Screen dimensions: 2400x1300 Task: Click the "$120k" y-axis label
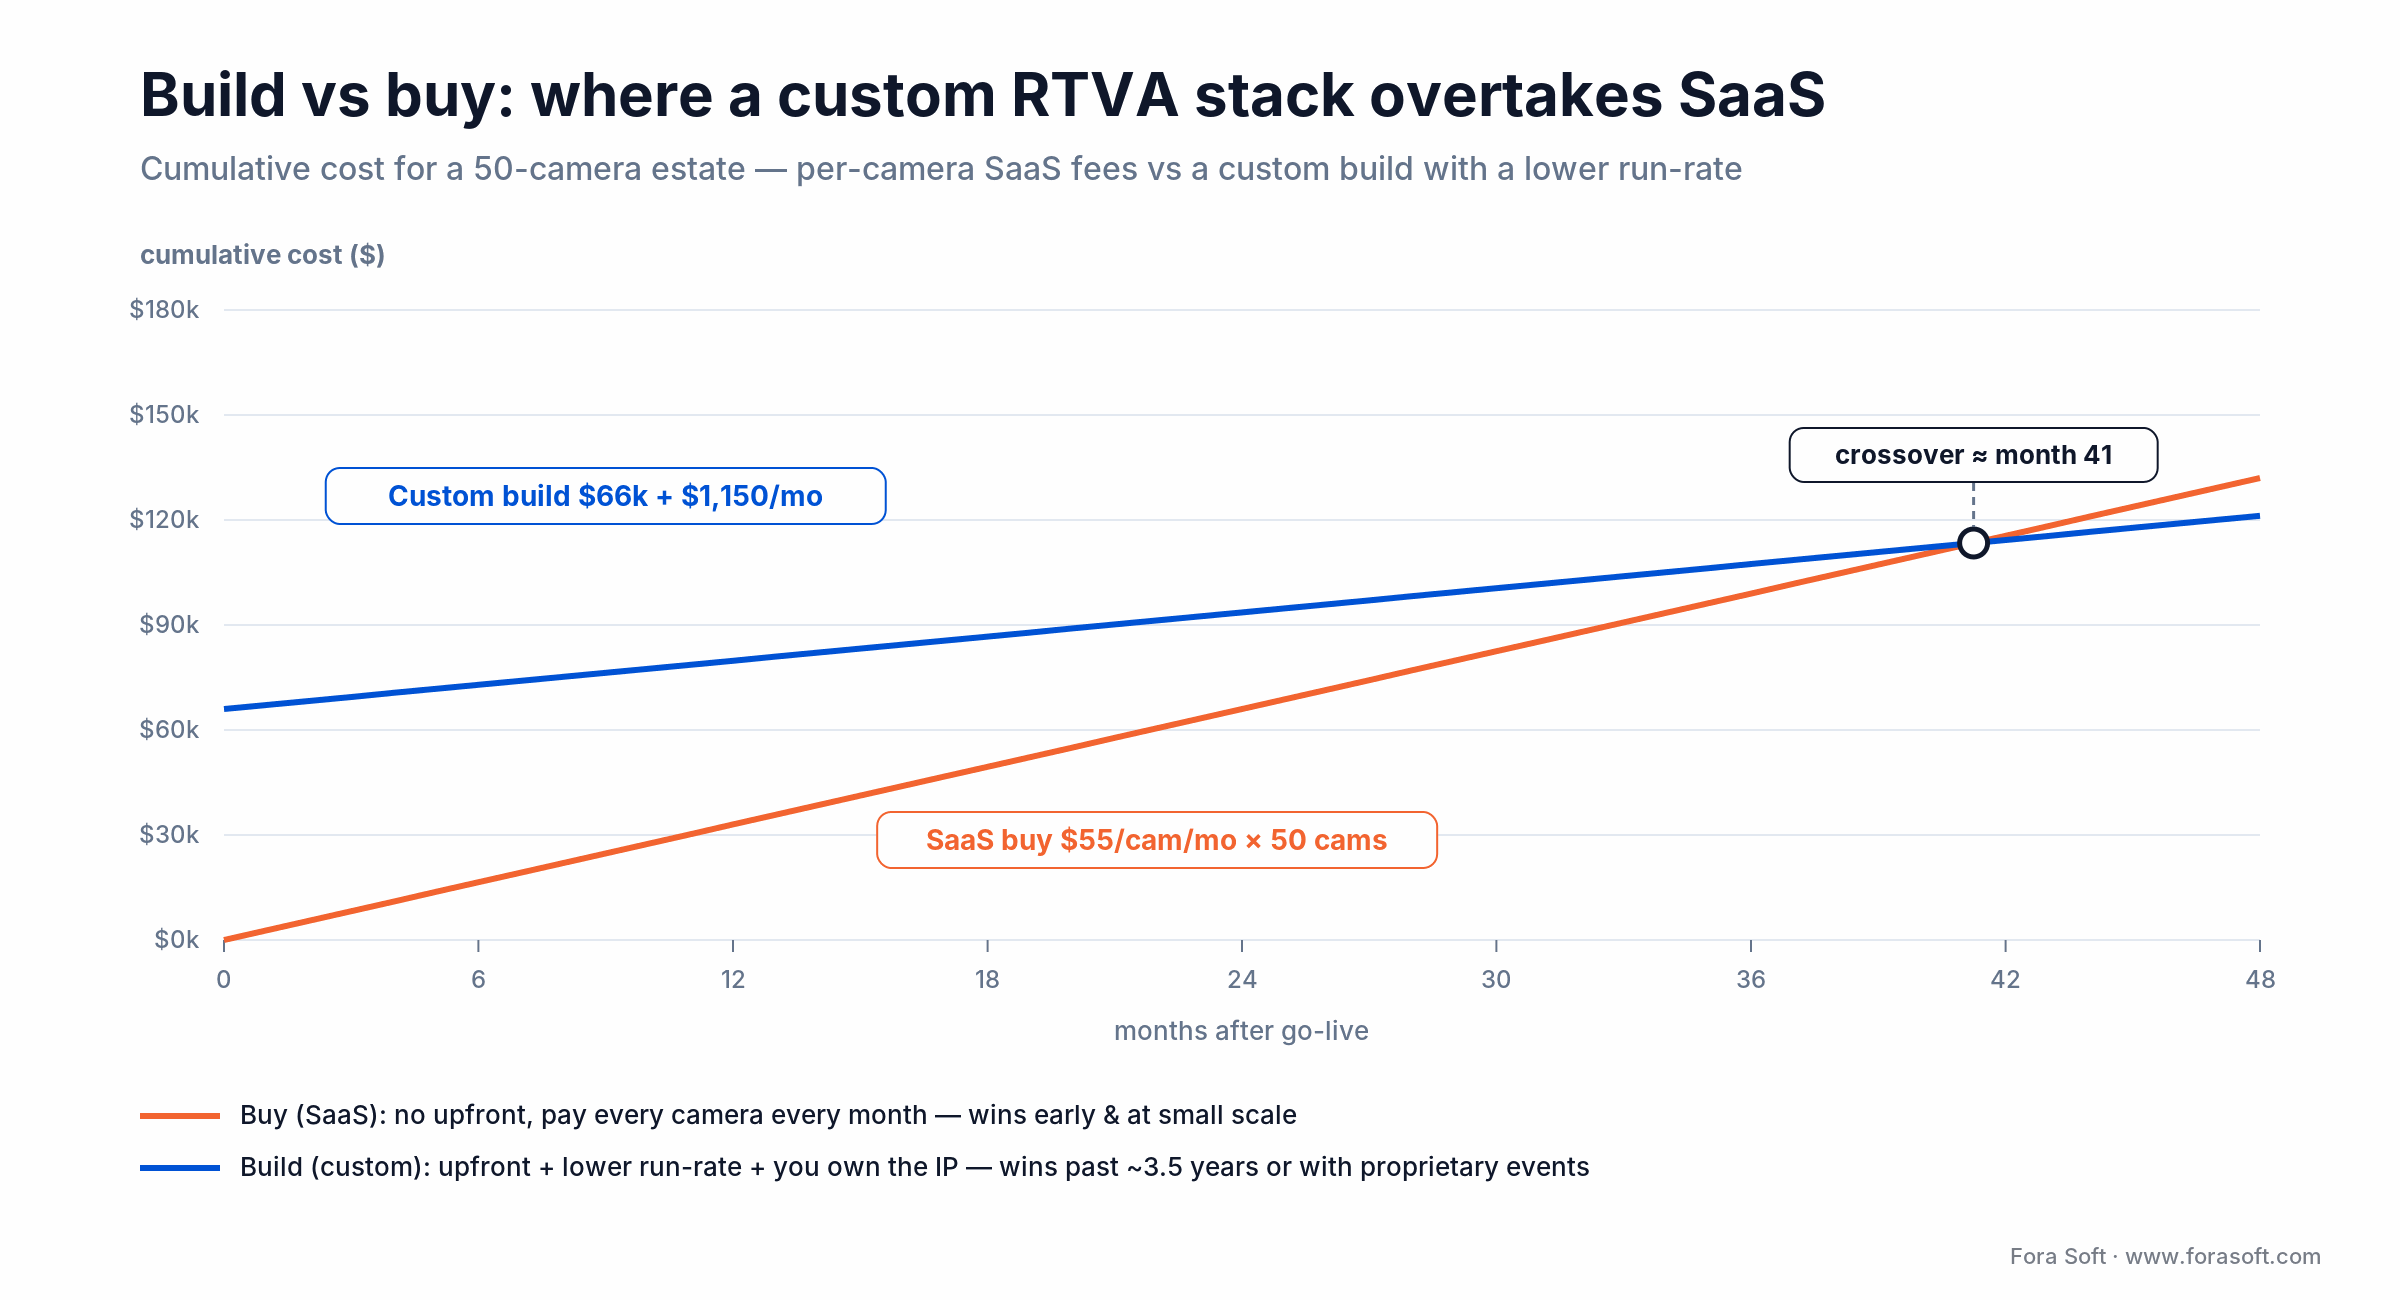tap(164, 520)
